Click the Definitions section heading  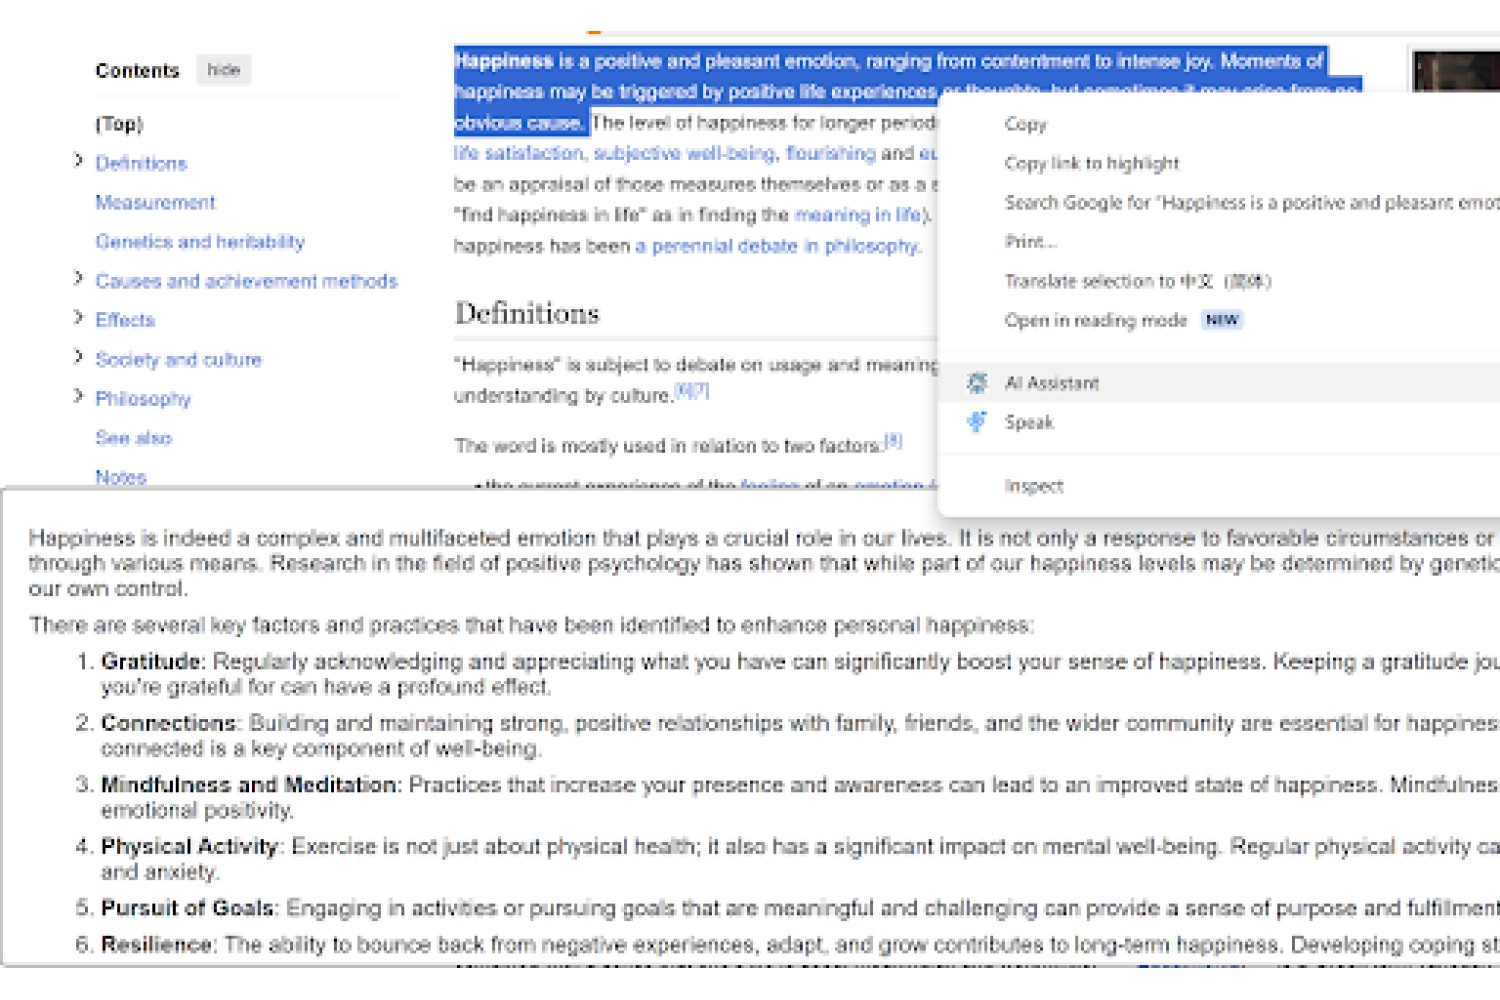point(527,313)
